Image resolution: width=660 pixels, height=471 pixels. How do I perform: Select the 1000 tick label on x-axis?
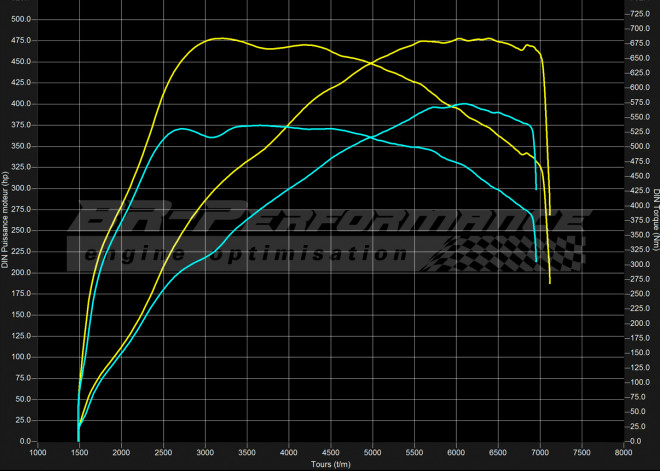pos(37,453)
